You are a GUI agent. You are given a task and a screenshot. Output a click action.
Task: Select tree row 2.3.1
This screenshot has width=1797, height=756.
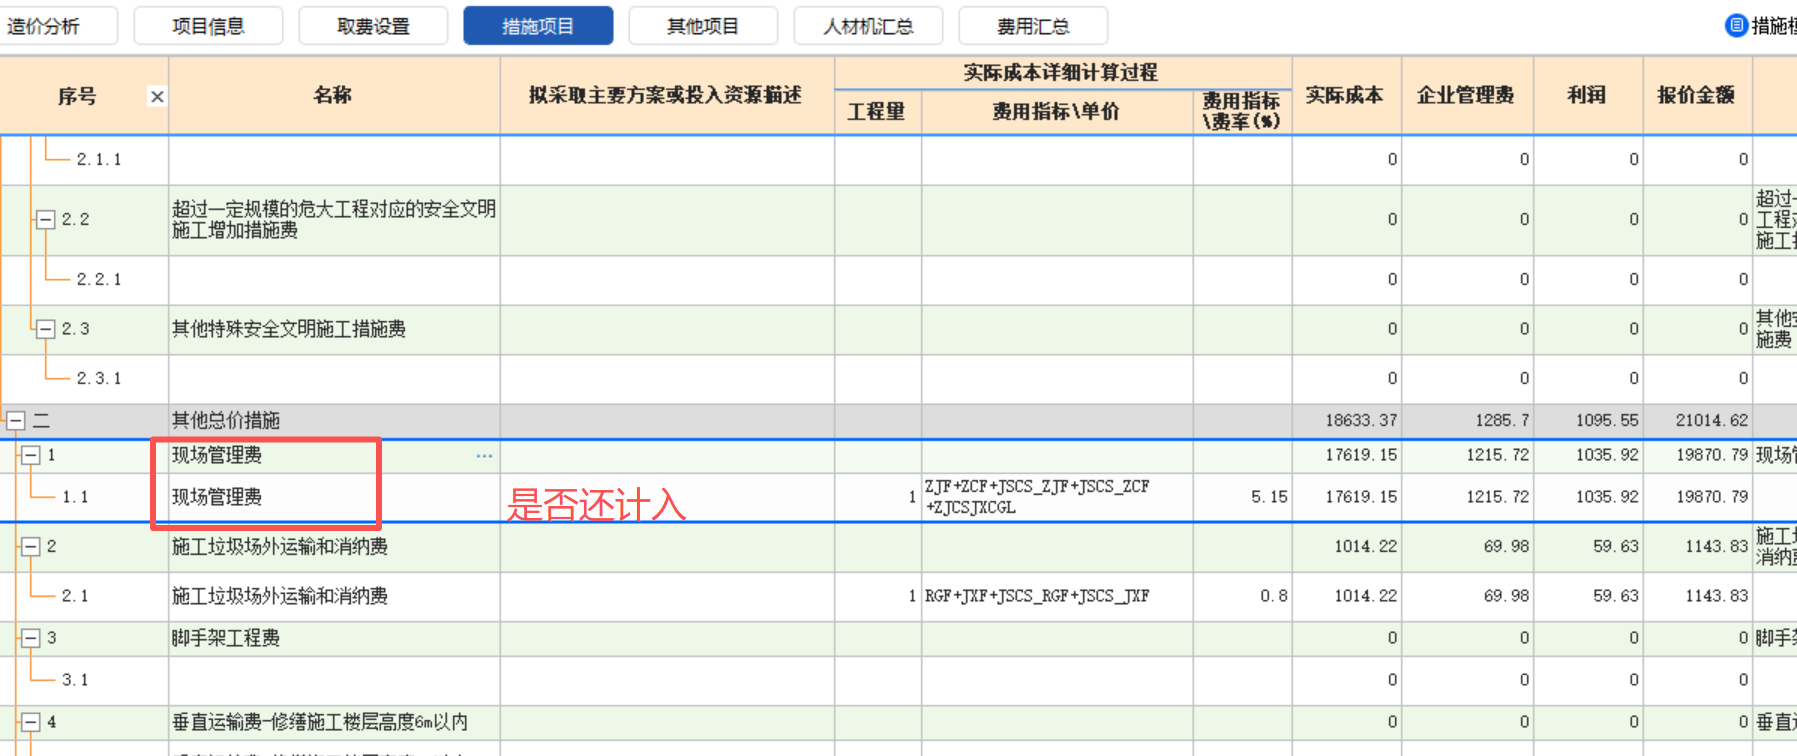[x=99, y=379]
